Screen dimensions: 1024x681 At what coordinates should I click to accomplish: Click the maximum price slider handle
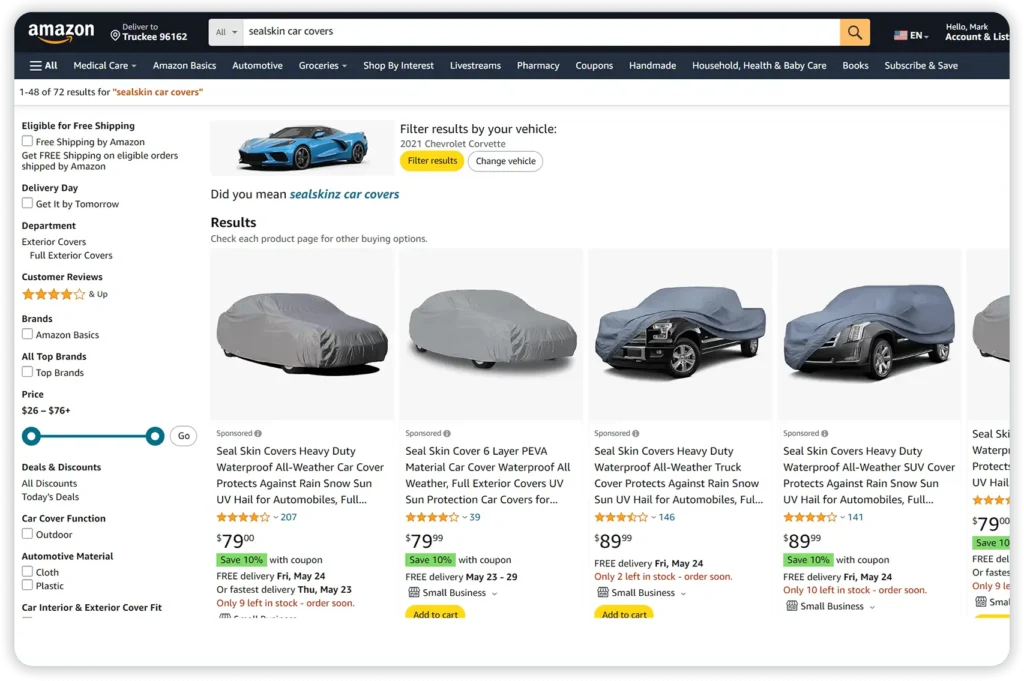(x=155, y=436)
